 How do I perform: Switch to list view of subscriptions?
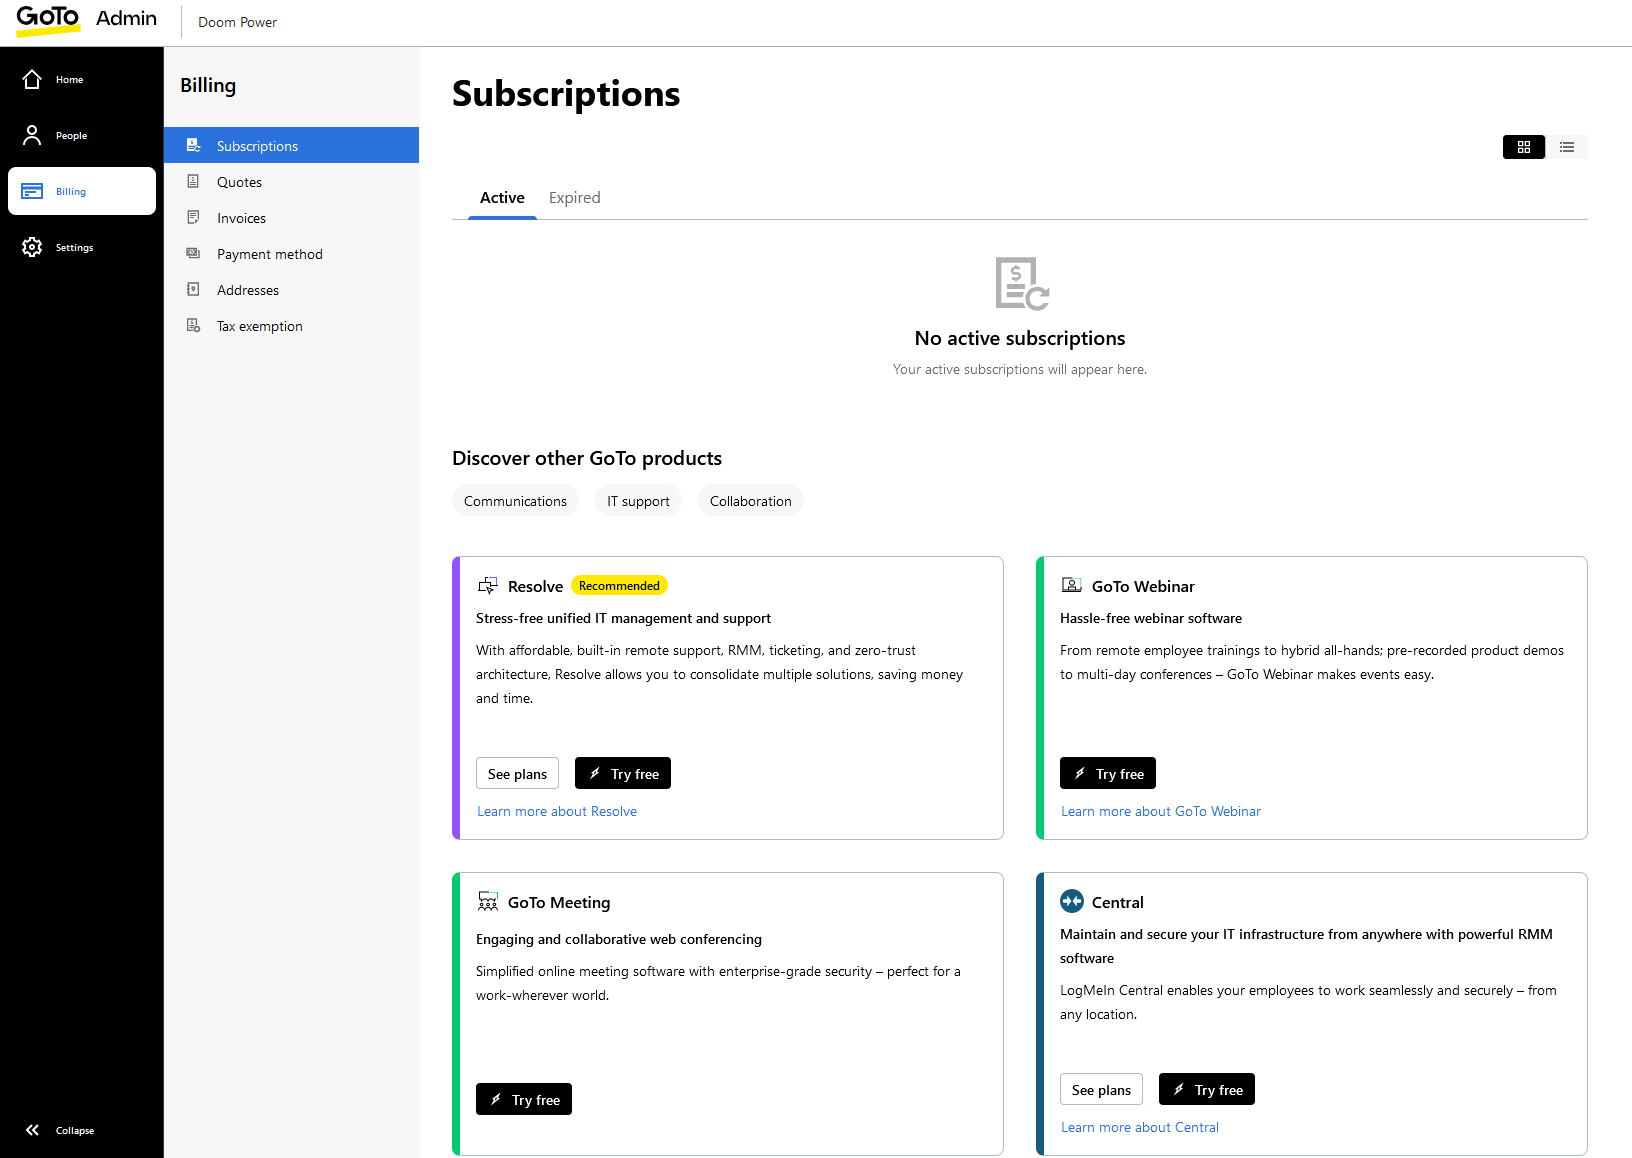1567,147
